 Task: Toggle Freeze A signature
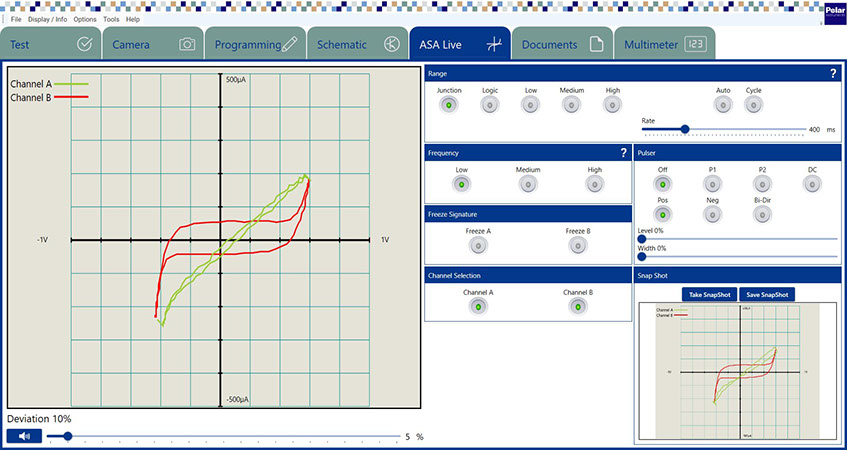point(478,246)
